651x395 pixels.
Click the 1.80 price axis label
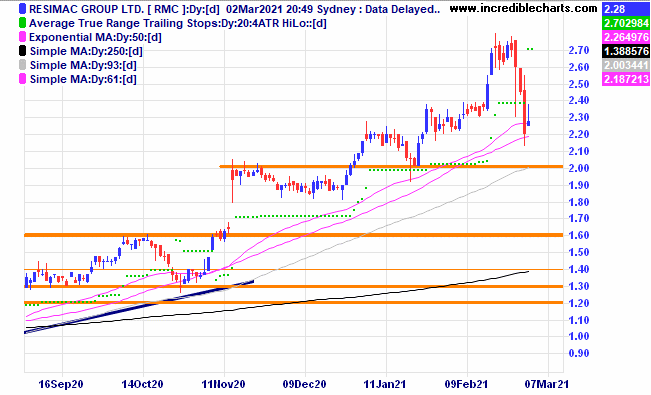579,202
